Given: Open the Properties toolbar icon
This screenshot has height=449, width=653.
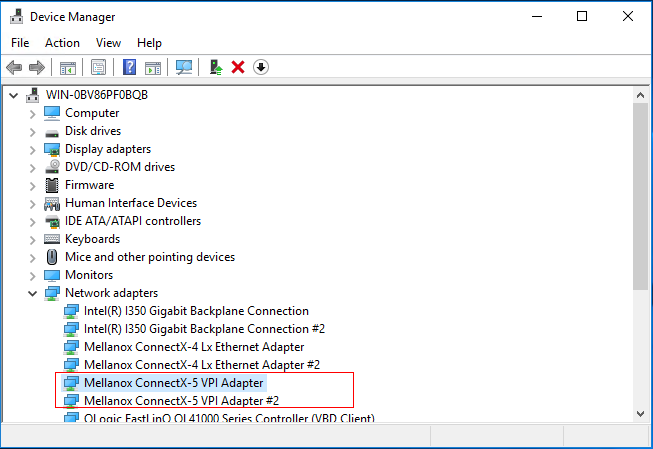Looking at the screenshot, I should (x=98, y=67).
